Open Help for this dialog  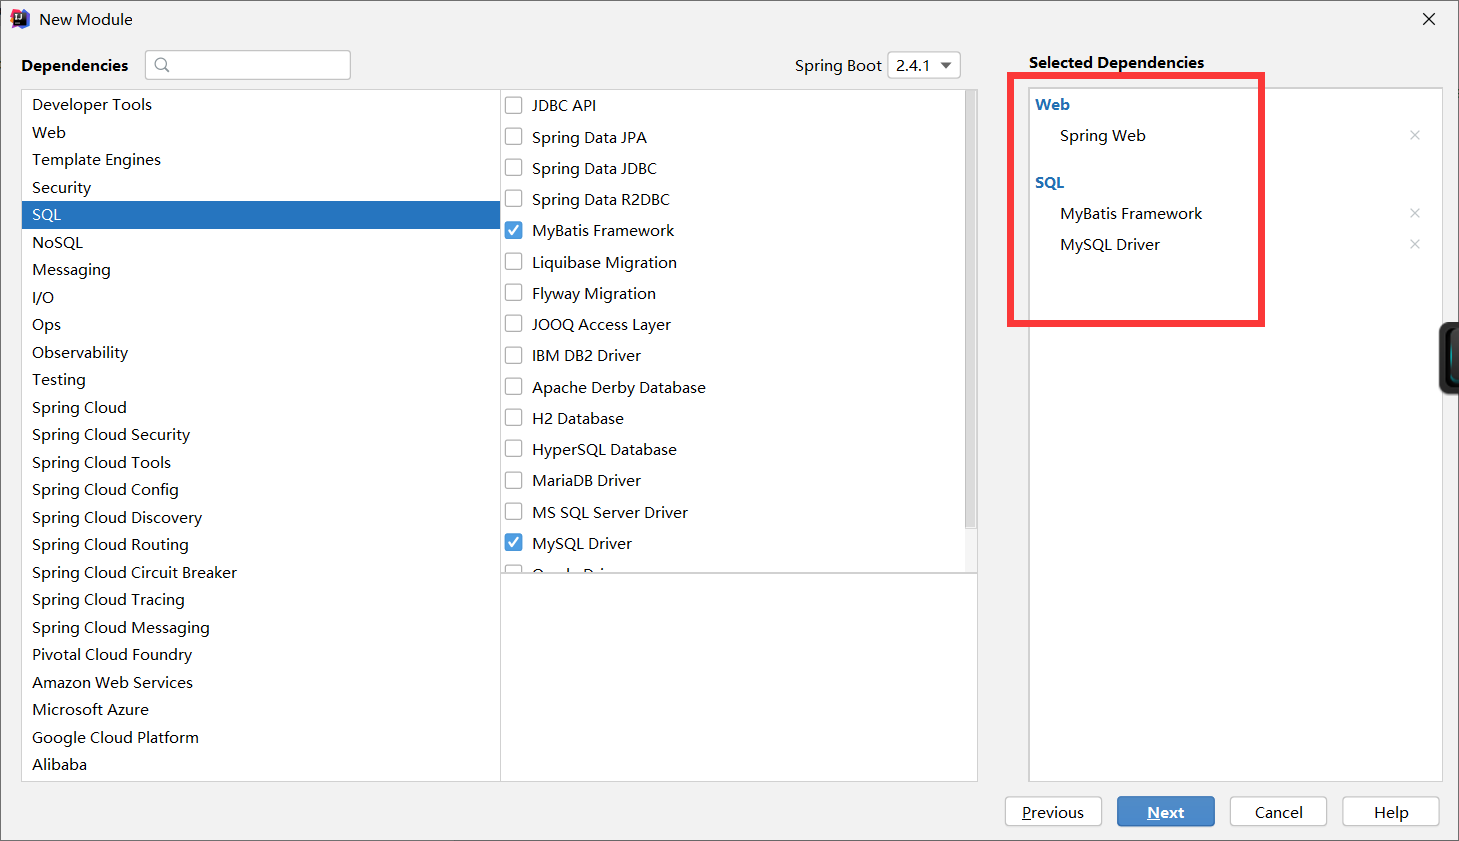click(x=1390, y=812)
